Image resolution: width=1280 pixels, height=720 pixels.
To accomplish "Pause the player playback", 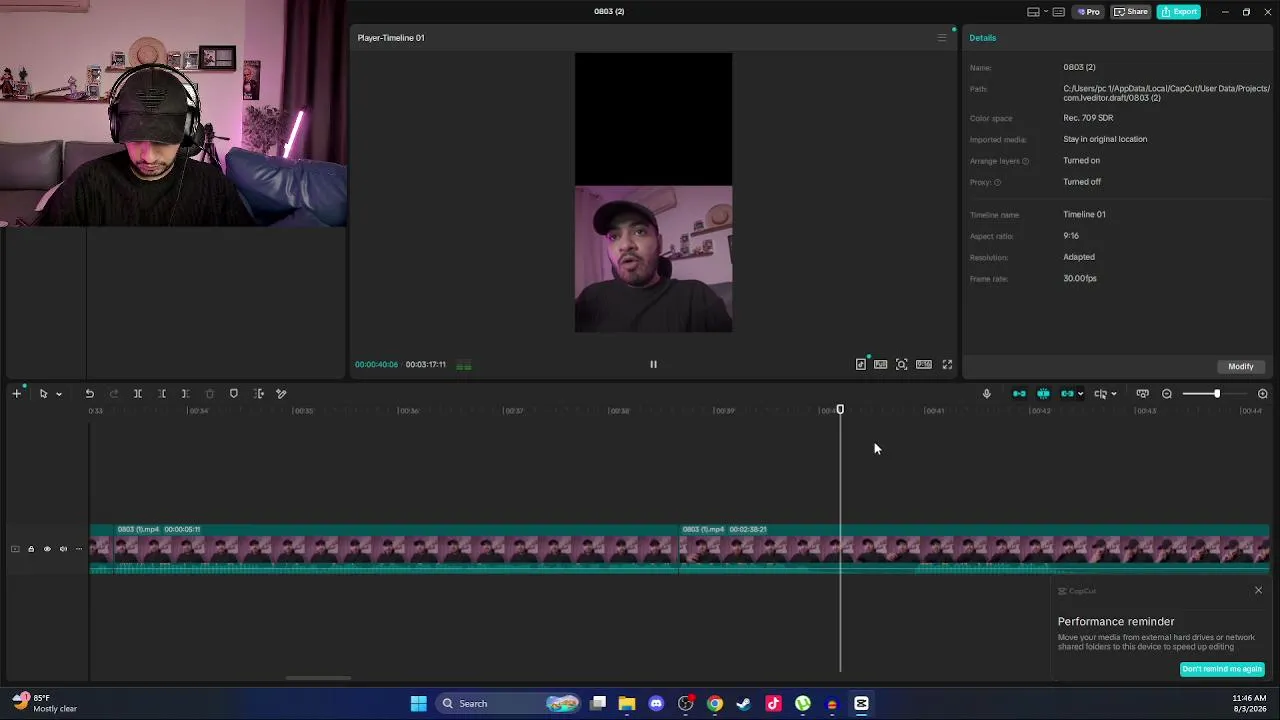I will pyautogui.click(x=653, y=365).
